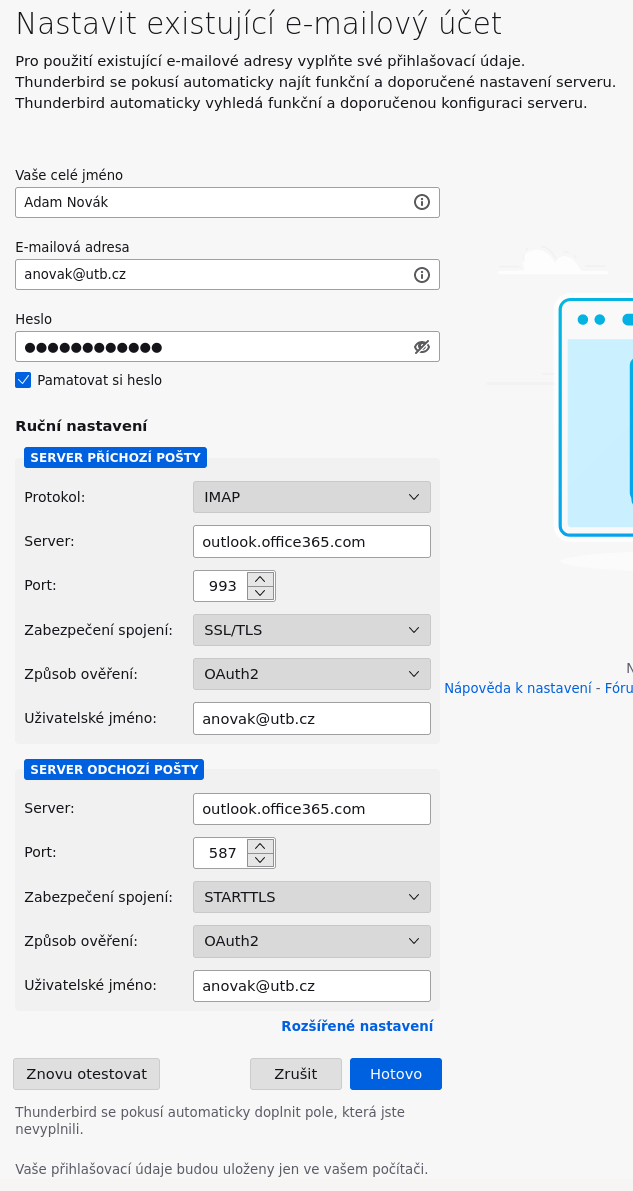Open outgoing Způsob ověření OAuth2 dropdown
The height and width of the screenshot is (1191, 633).
click(x=311, y=941)
